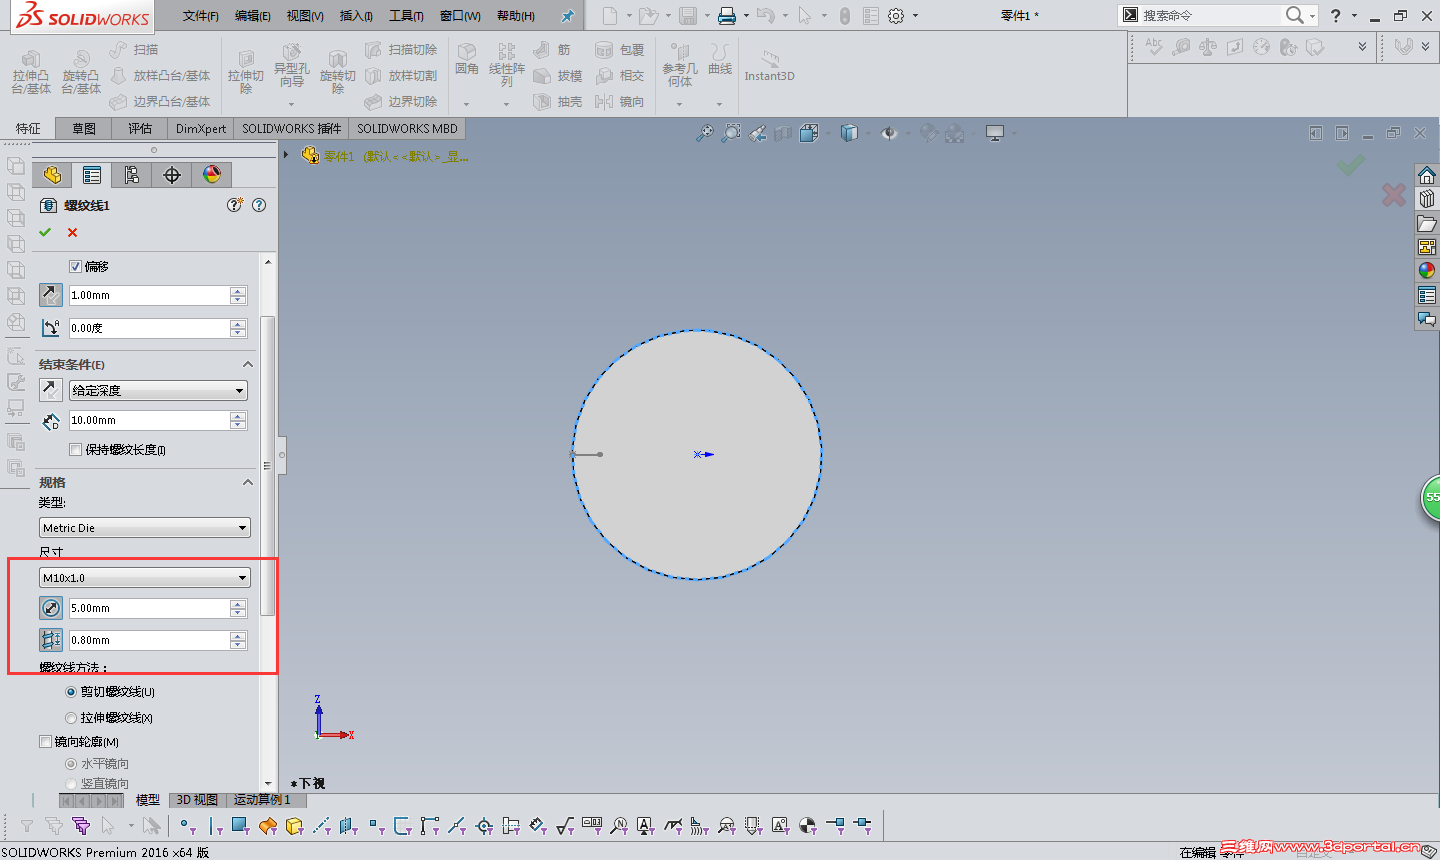This screenshot has width=1440, height=860.
Task: Open Appearances color ball in task pane
Action: point(1427,271)
